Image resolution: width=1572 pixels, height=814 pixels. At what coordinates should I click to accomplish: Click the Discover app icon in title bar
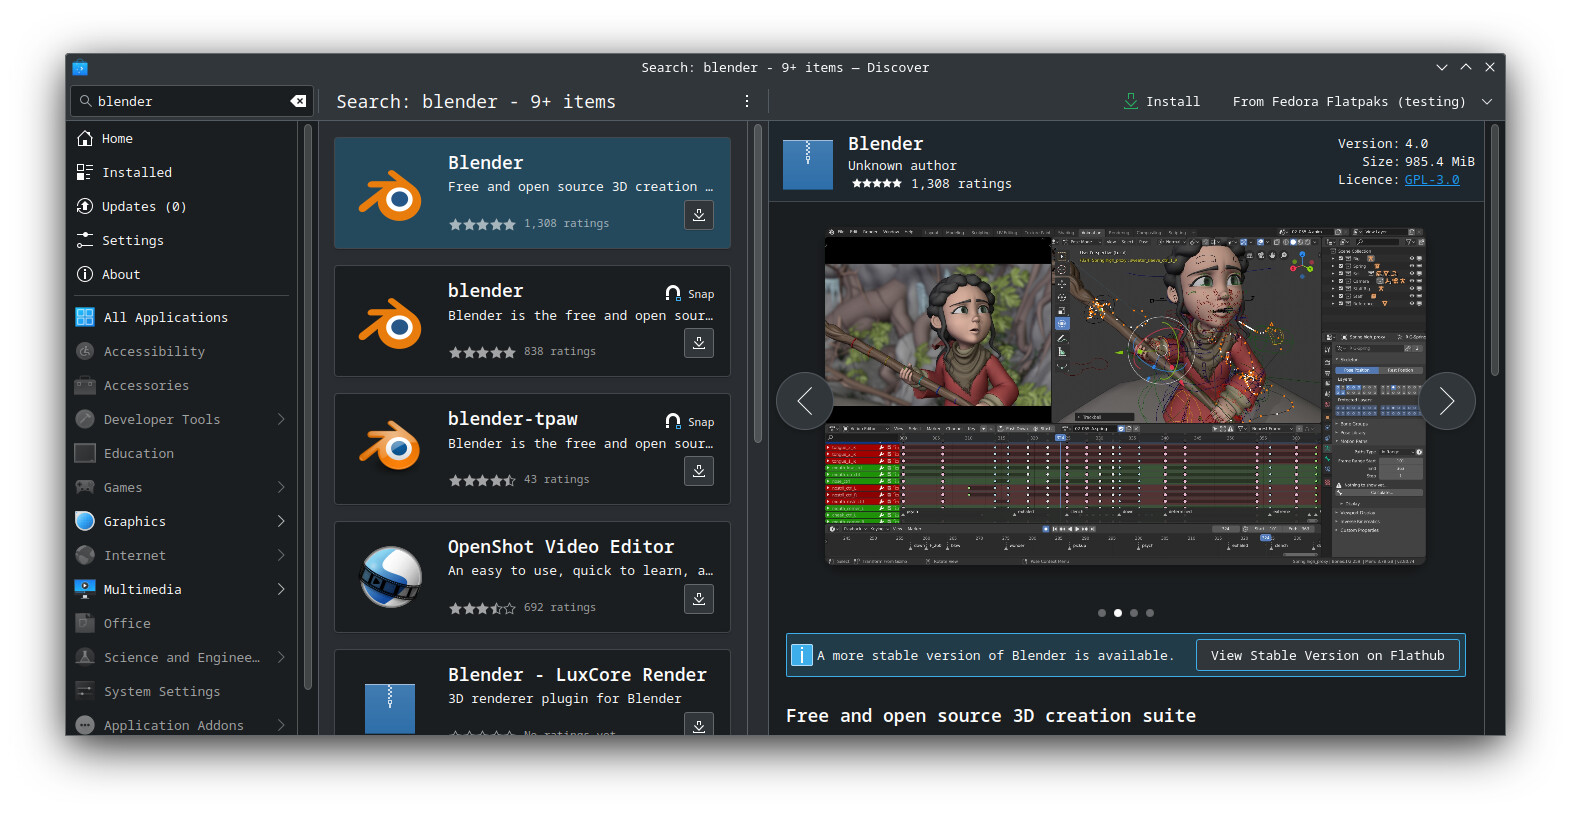(80, 68)
